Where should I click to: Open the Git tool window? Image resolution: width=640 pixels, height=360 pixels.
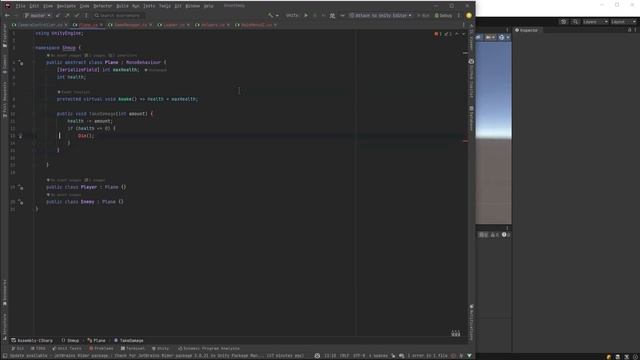pyautogui.click(x=18, y=349)
